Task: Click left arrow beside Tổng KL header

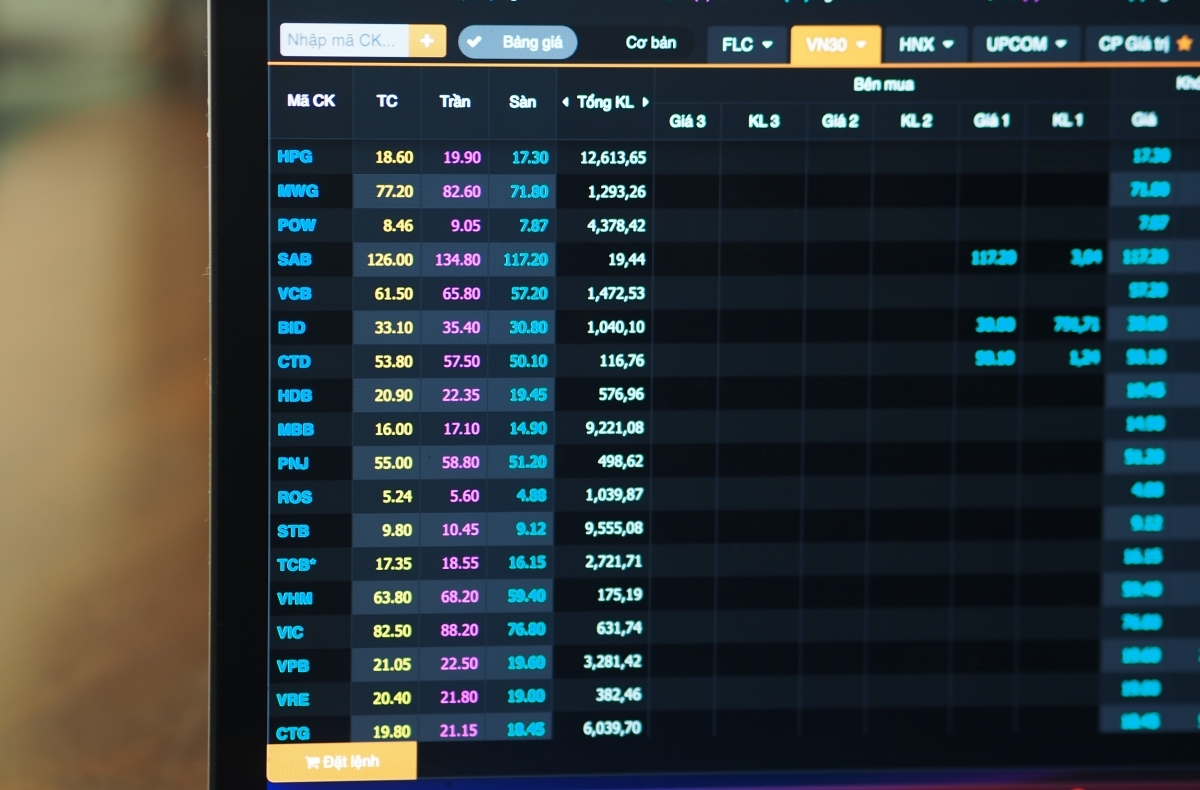Action: [x=565, y=102]
